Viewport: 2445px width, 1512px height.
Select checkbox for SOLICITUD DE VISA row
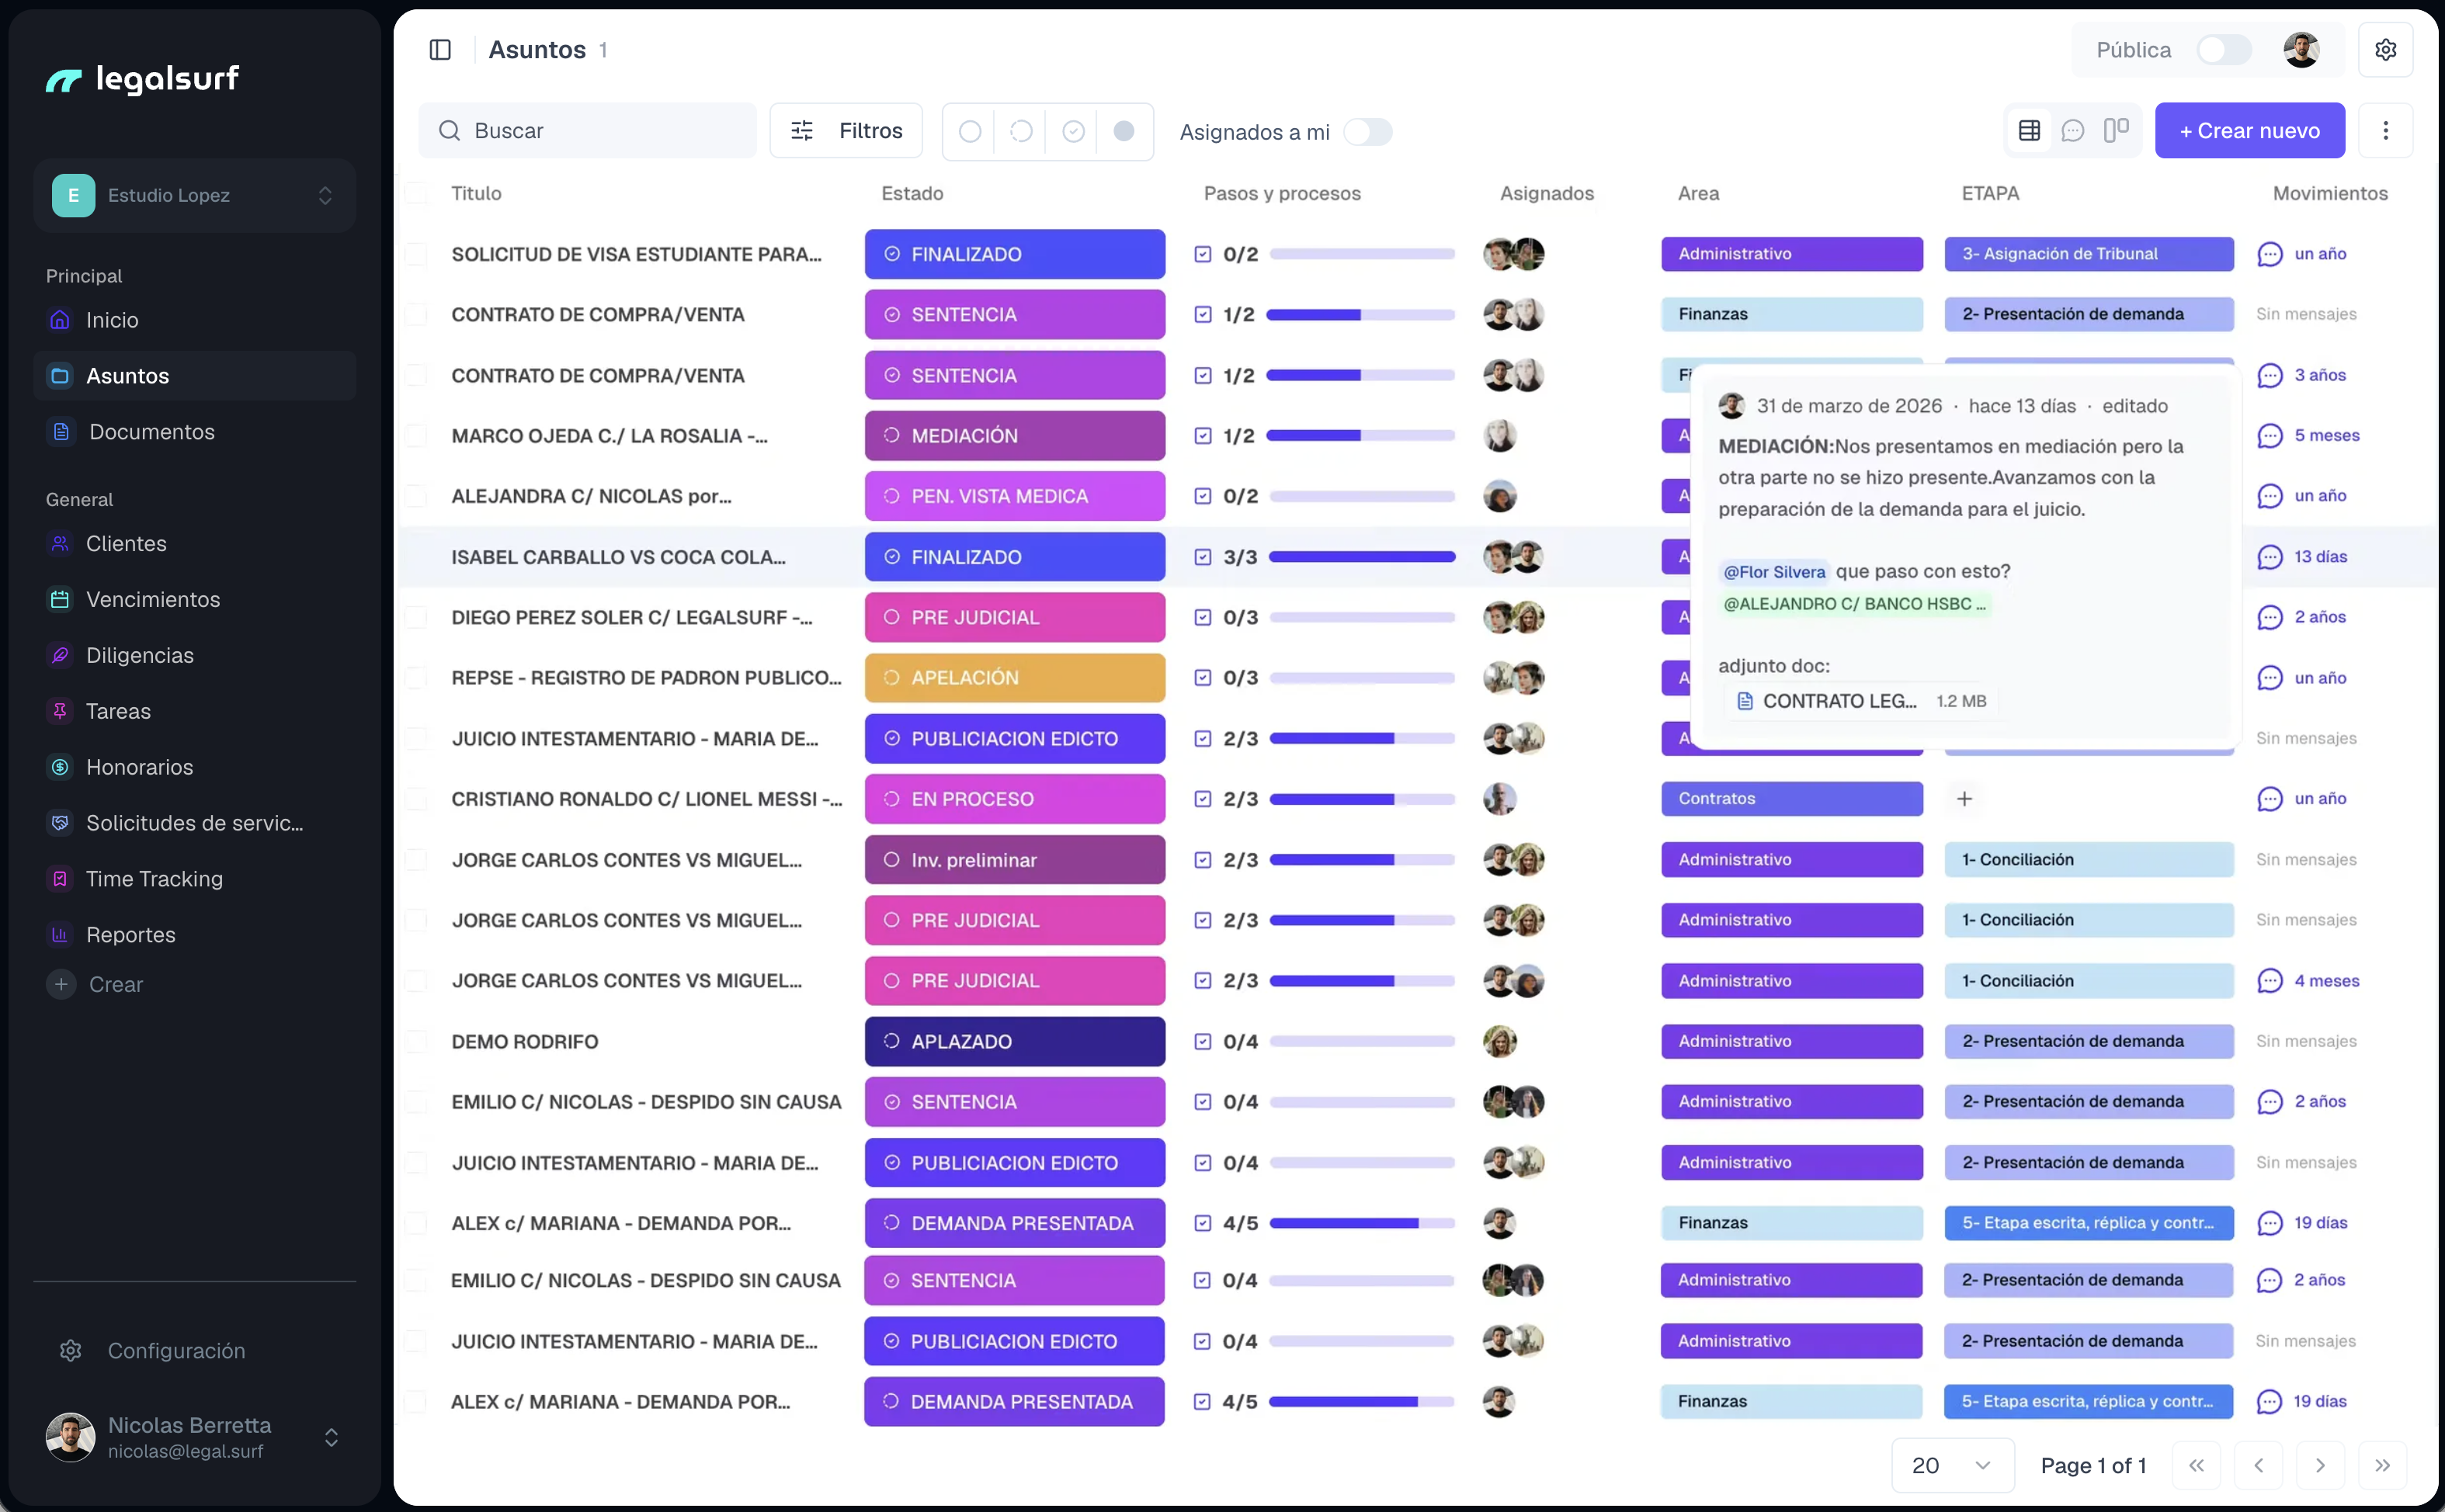pos(416,254)
